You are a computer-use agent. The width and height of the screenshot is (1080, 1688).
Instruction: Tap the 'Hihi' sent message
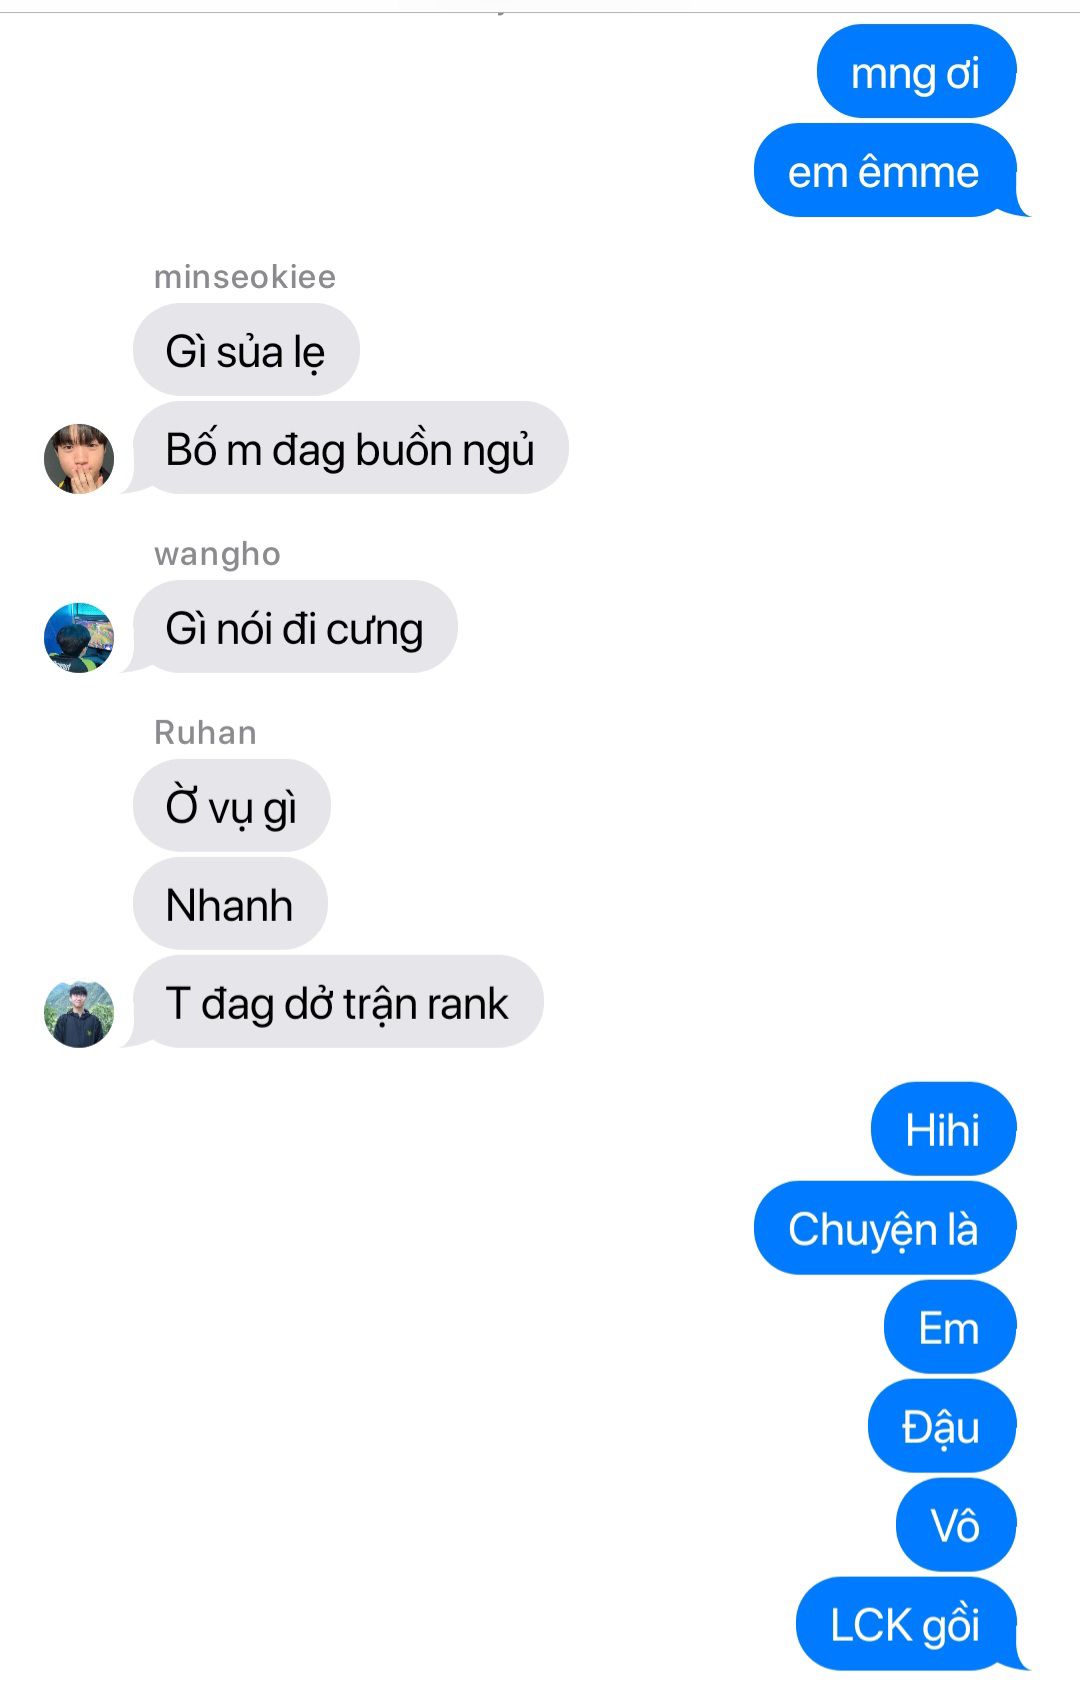pos(943,1129)
